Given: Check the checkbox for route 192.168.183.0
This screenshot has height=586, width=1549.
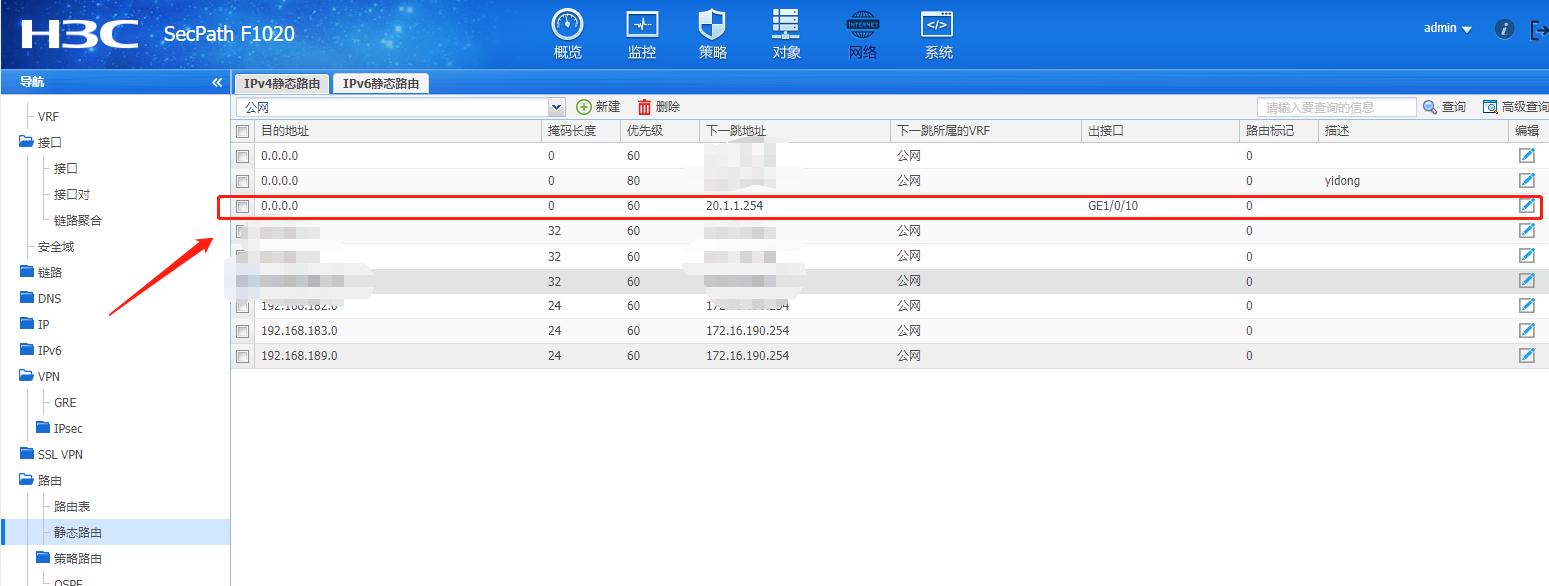Looking at the screenshot, I should point(242,330).
